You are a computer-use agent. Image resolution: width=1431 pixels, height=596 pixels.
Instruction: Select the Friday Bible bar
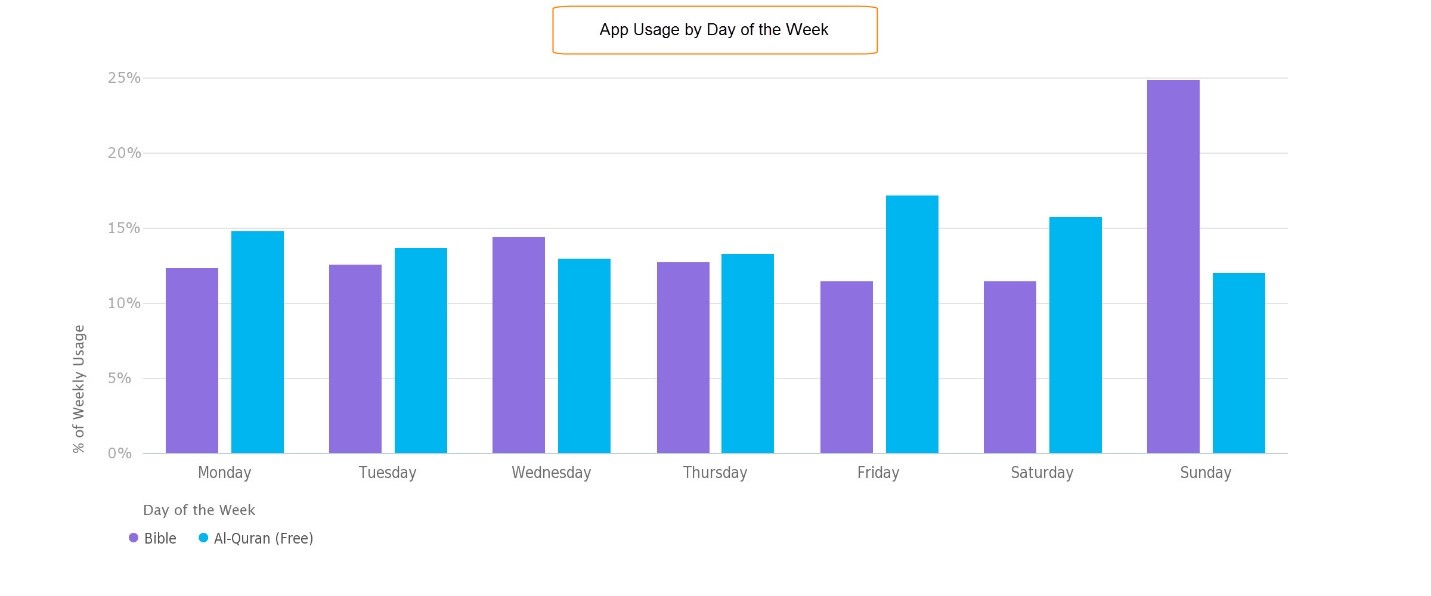click(x=847, y=367)
